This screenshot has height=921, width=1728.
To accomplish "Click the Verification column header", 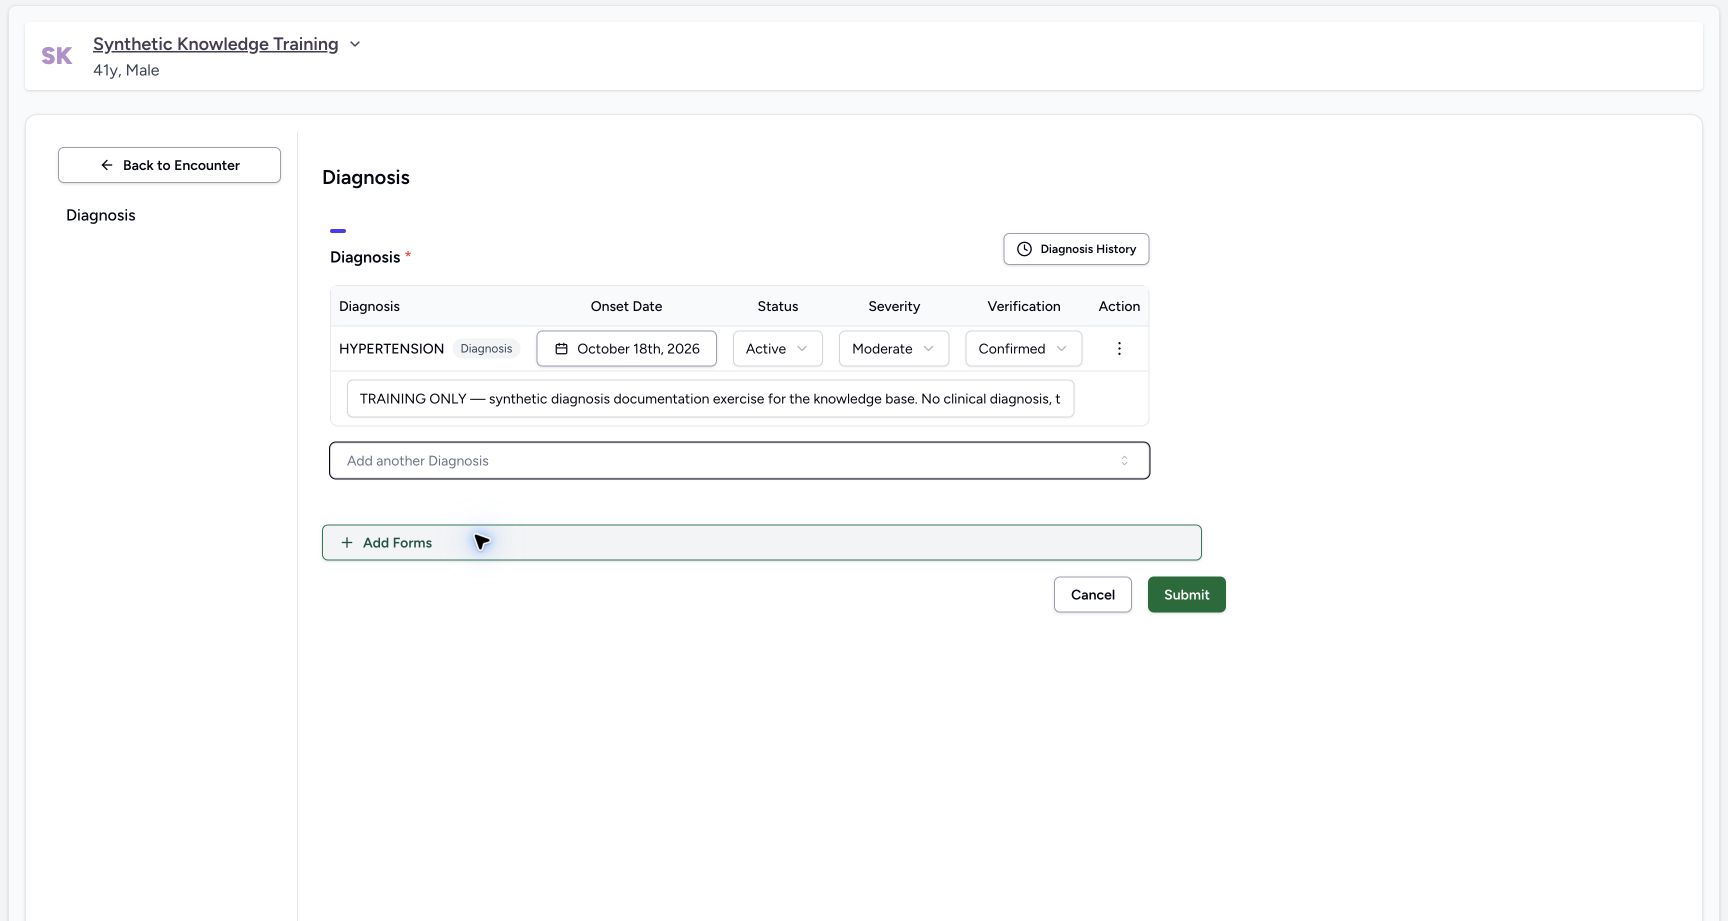I will (1023, 307).
